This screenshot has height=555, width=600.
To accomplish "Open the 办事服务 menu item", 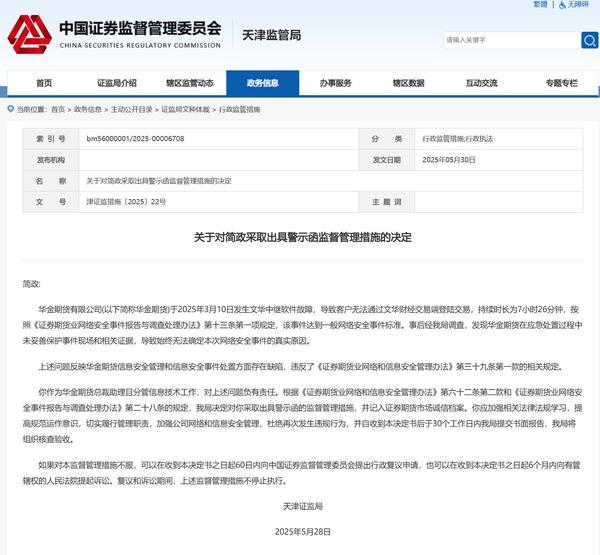I will (336, 83).
